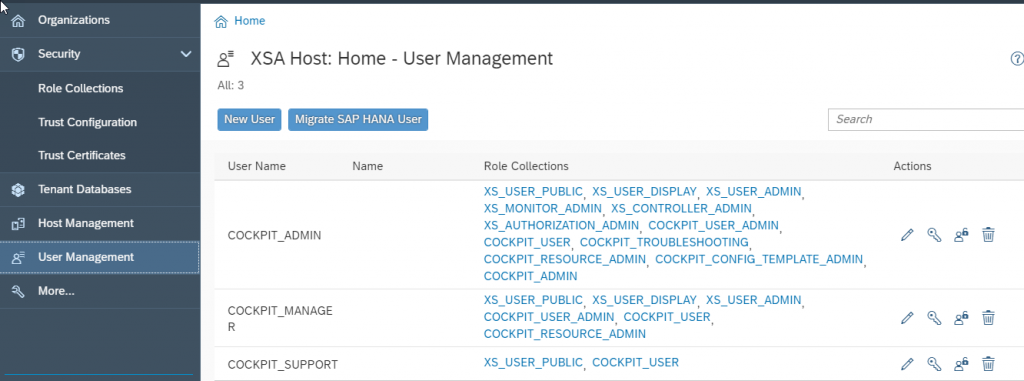Image resolution: width=1024 pixels, height=381 pixels.
Task: Click the help question mark icon
Action: click(1017, 59)
